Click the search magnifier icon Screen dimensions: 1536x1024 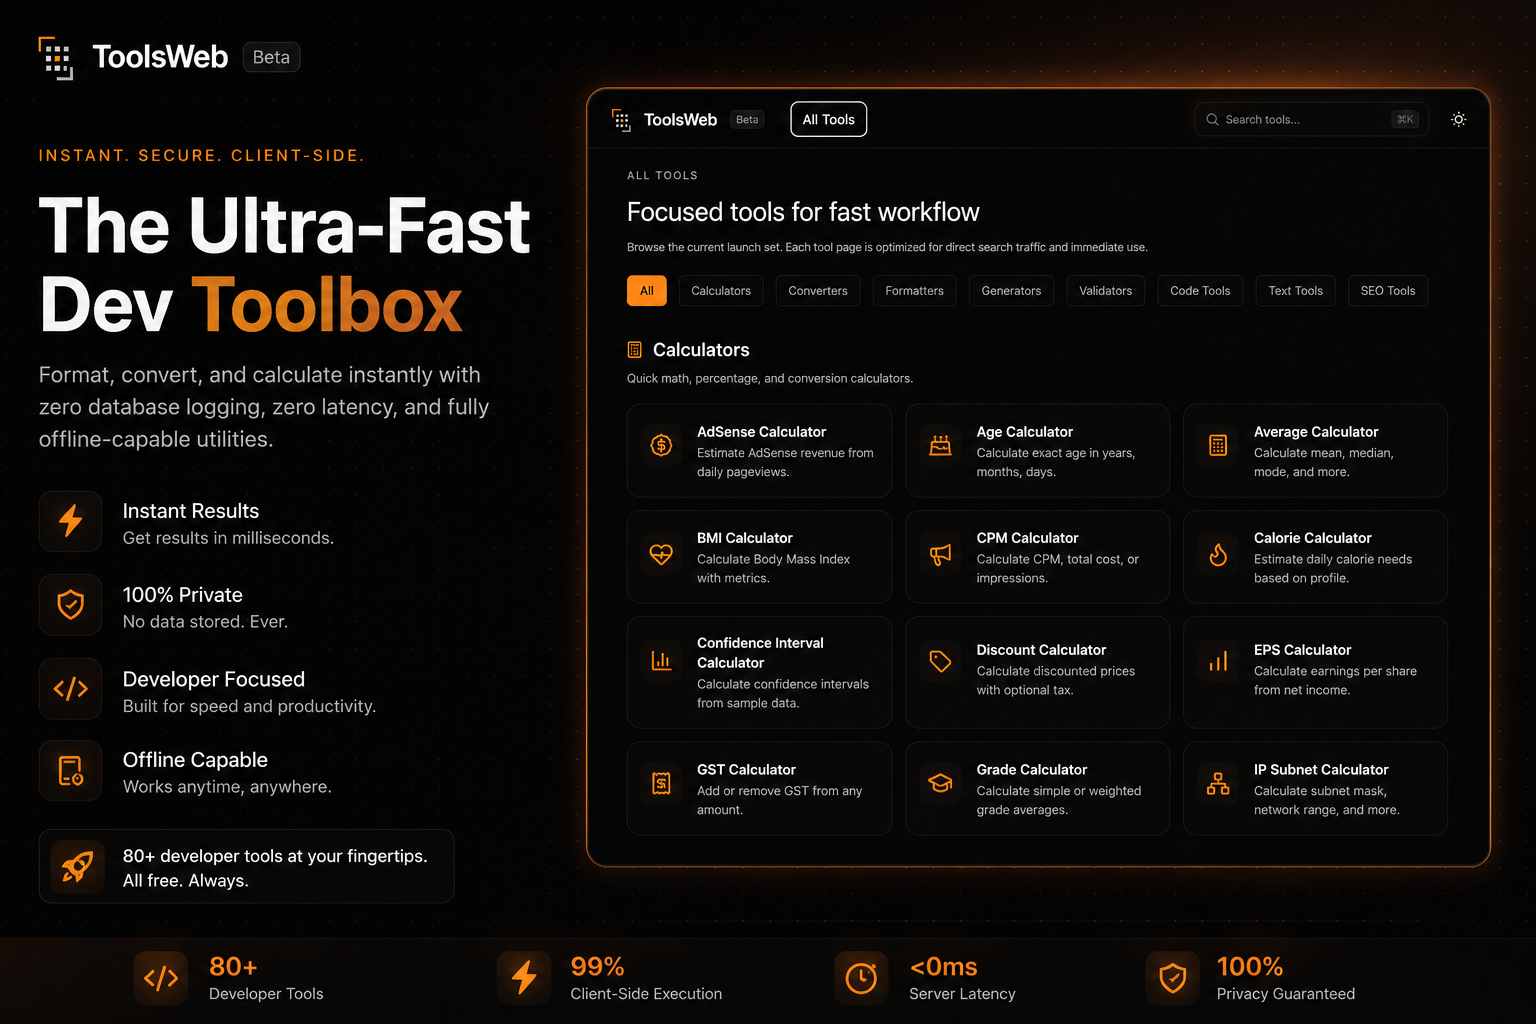click(1212, 120)
